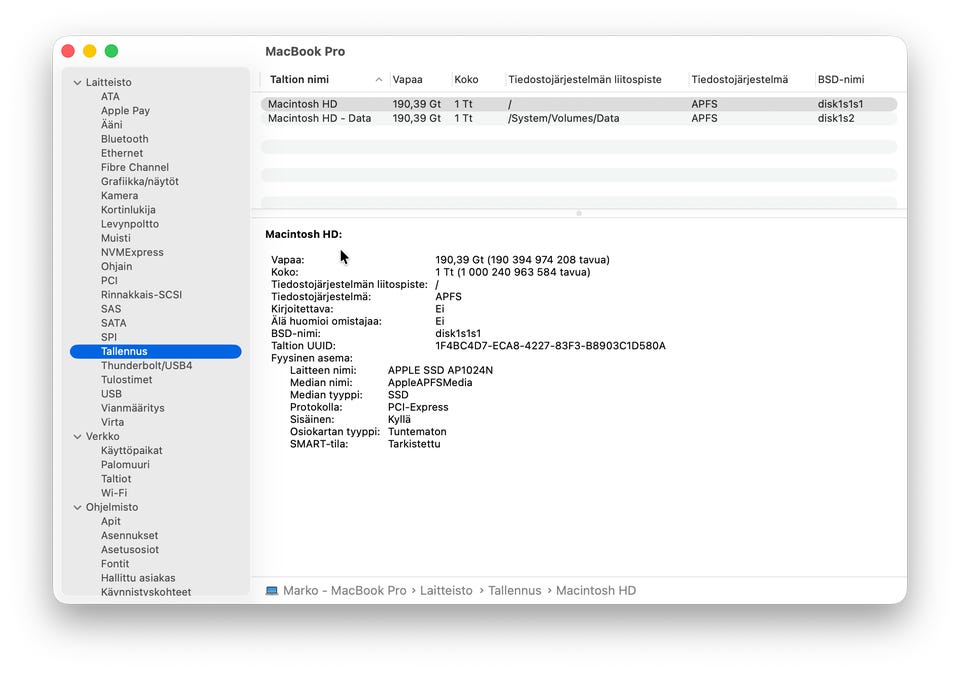Select highlighted Tallennus entry
960x674 pixels.
click(156, 351)
